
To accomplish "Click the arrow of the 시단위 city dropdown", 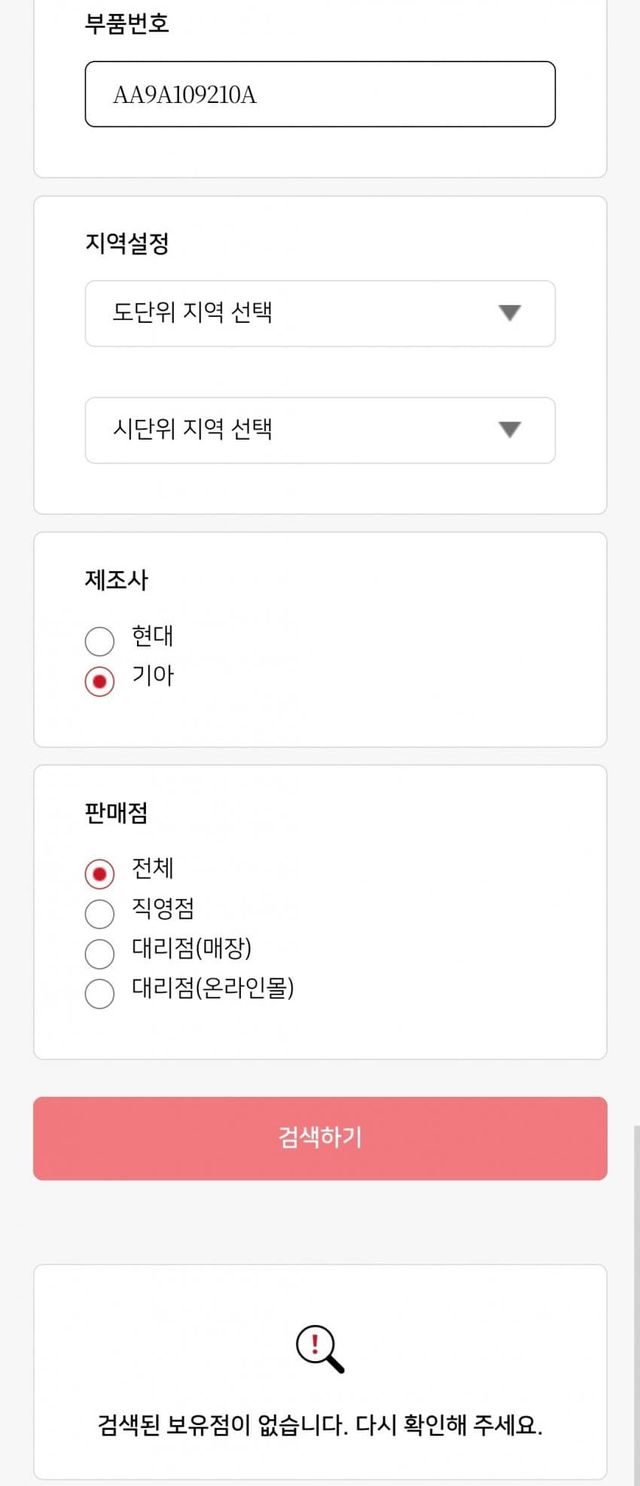I will (x=510, y=430).
